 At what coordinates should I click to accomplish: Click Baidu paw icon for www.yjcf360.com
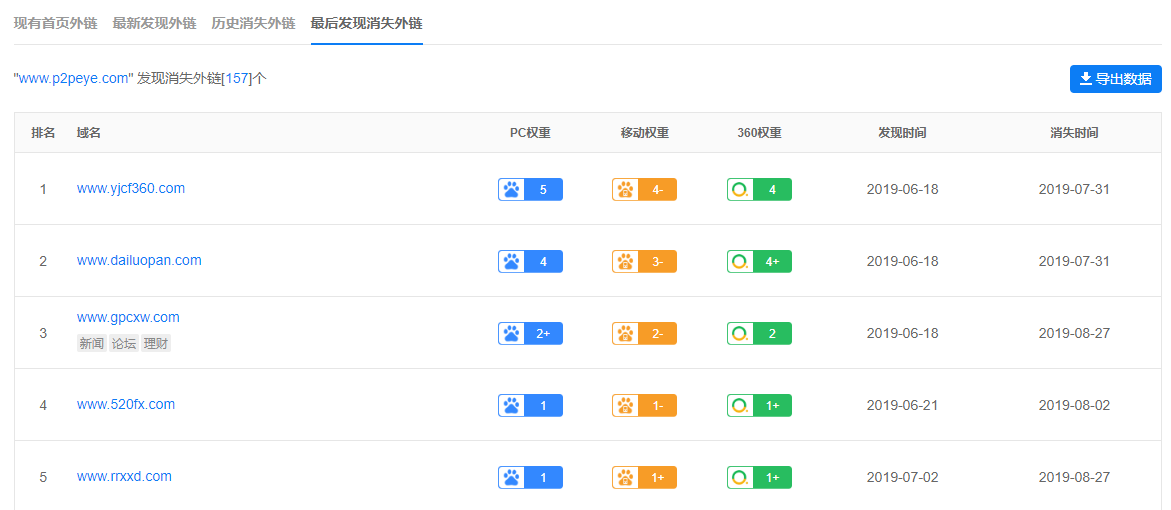(512, 190)
